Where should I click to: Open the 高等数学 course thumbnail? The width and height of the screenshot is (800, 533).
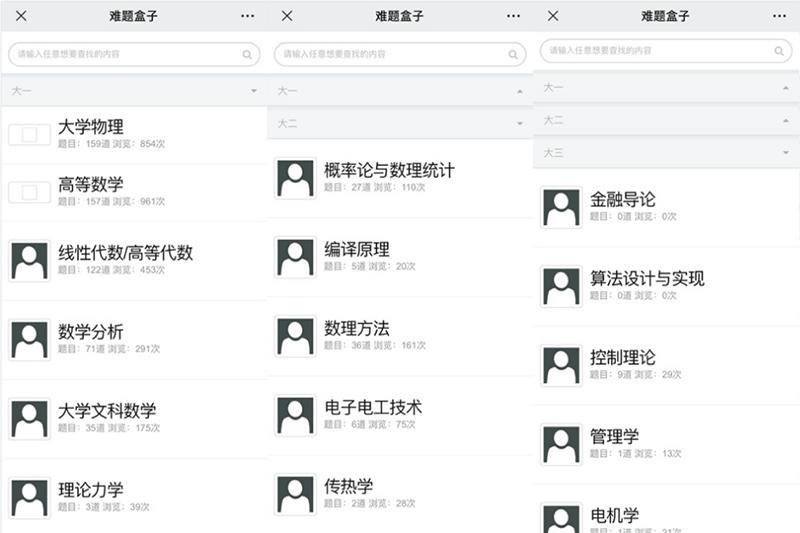(x=29, y=192)
